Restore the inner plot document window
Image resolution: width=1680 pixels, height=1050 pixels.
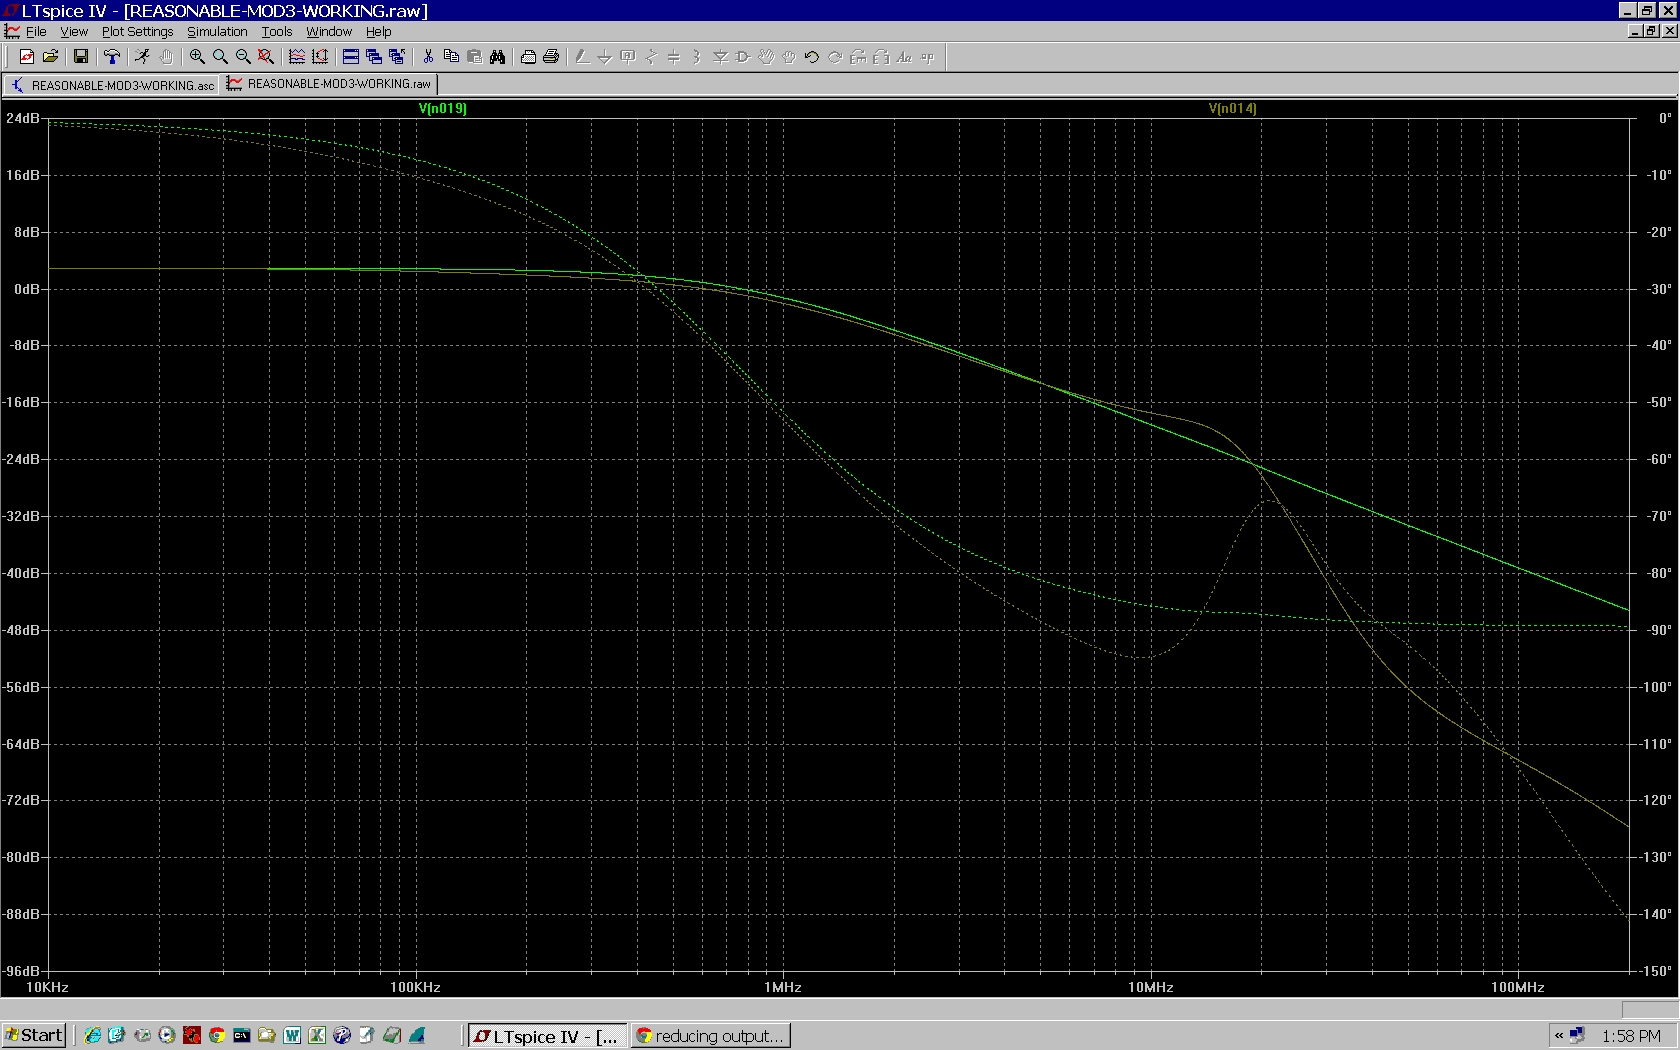[1652, 31]
